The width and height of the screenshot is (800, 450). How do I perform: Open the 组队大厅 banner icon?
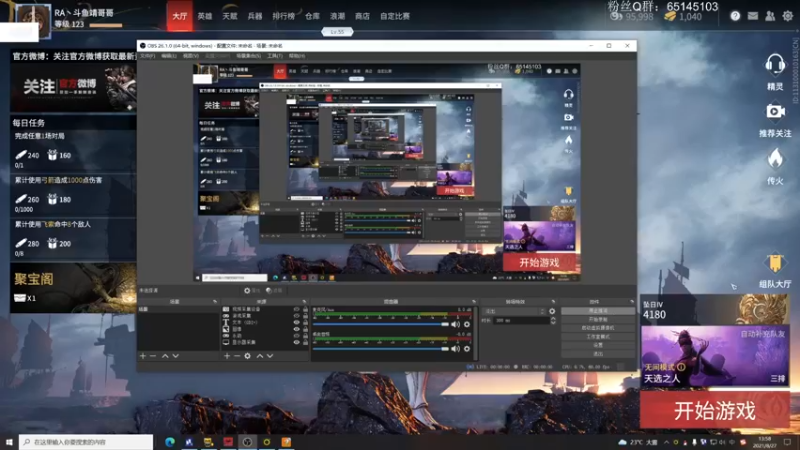[x=774, y=264]
